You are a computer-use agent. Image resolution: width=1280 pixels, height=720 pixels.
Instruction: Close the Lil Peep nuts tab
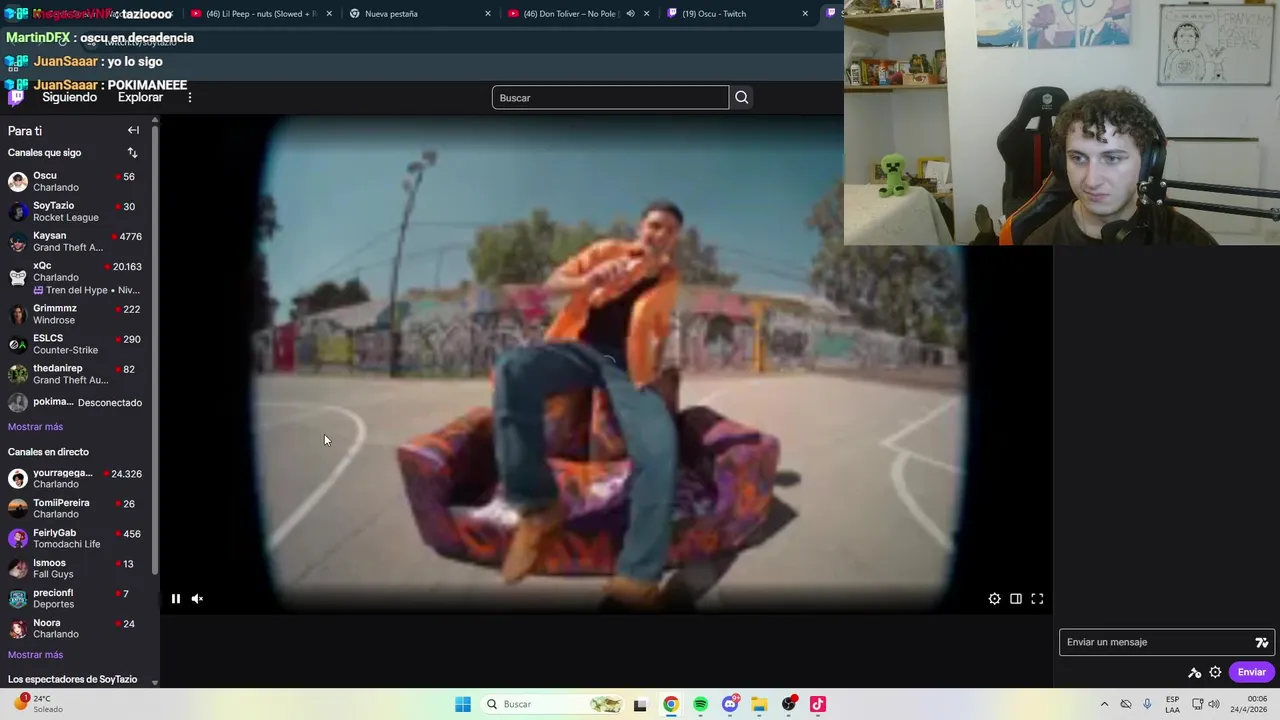(329, 14)
